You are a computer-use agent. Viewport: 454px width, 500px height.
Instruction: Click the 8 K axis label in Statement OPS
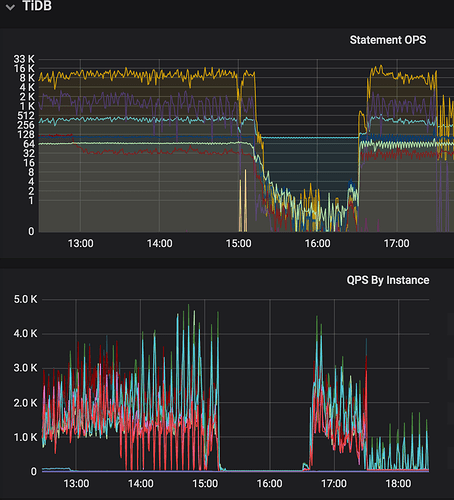coord(27,78)
